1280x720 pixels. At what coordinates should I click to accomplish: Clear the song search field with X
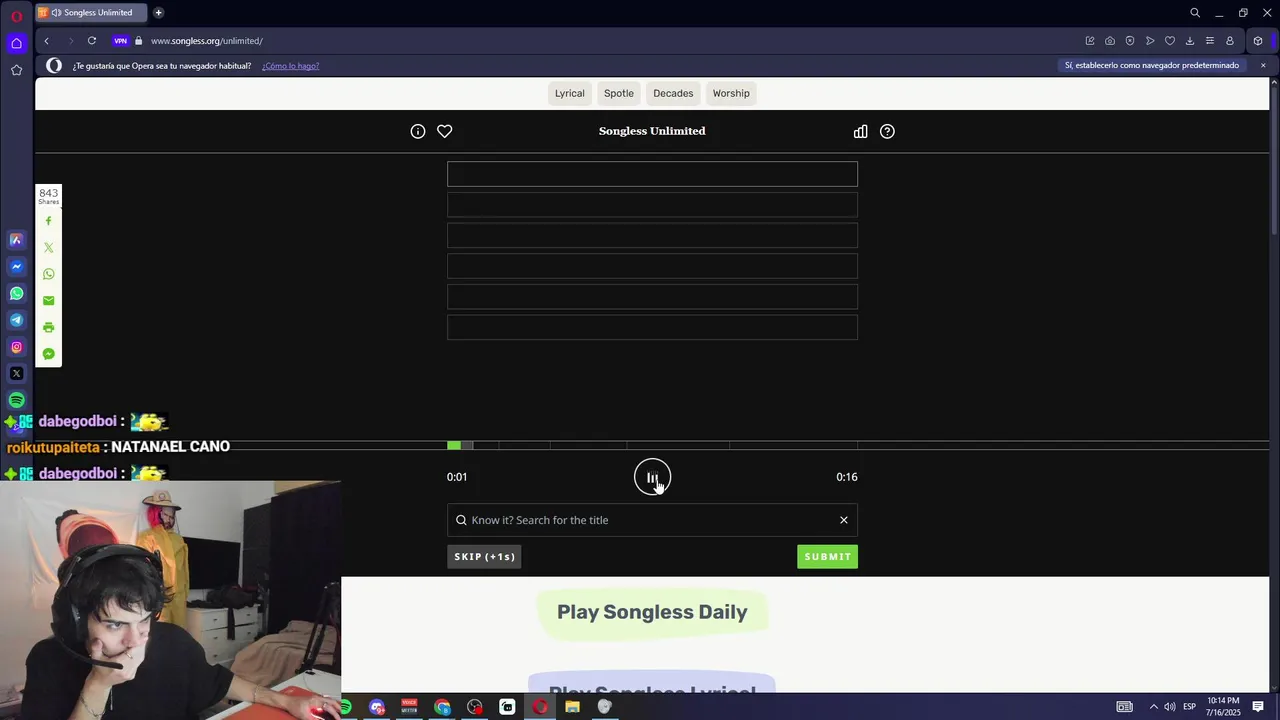(844, 520)
